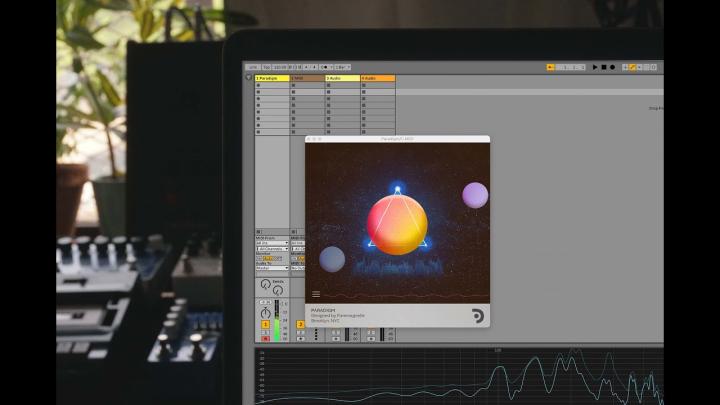Toggle track 2 yellow activator button
Screen dimensions: 720x405
coord(300,325)
